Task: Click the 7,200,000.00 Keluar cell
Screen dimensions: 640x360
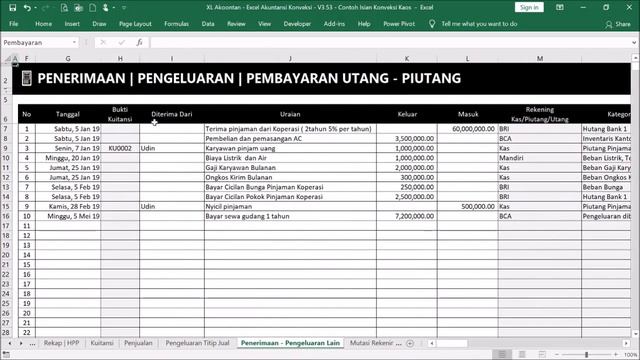Action: point(407,216)
